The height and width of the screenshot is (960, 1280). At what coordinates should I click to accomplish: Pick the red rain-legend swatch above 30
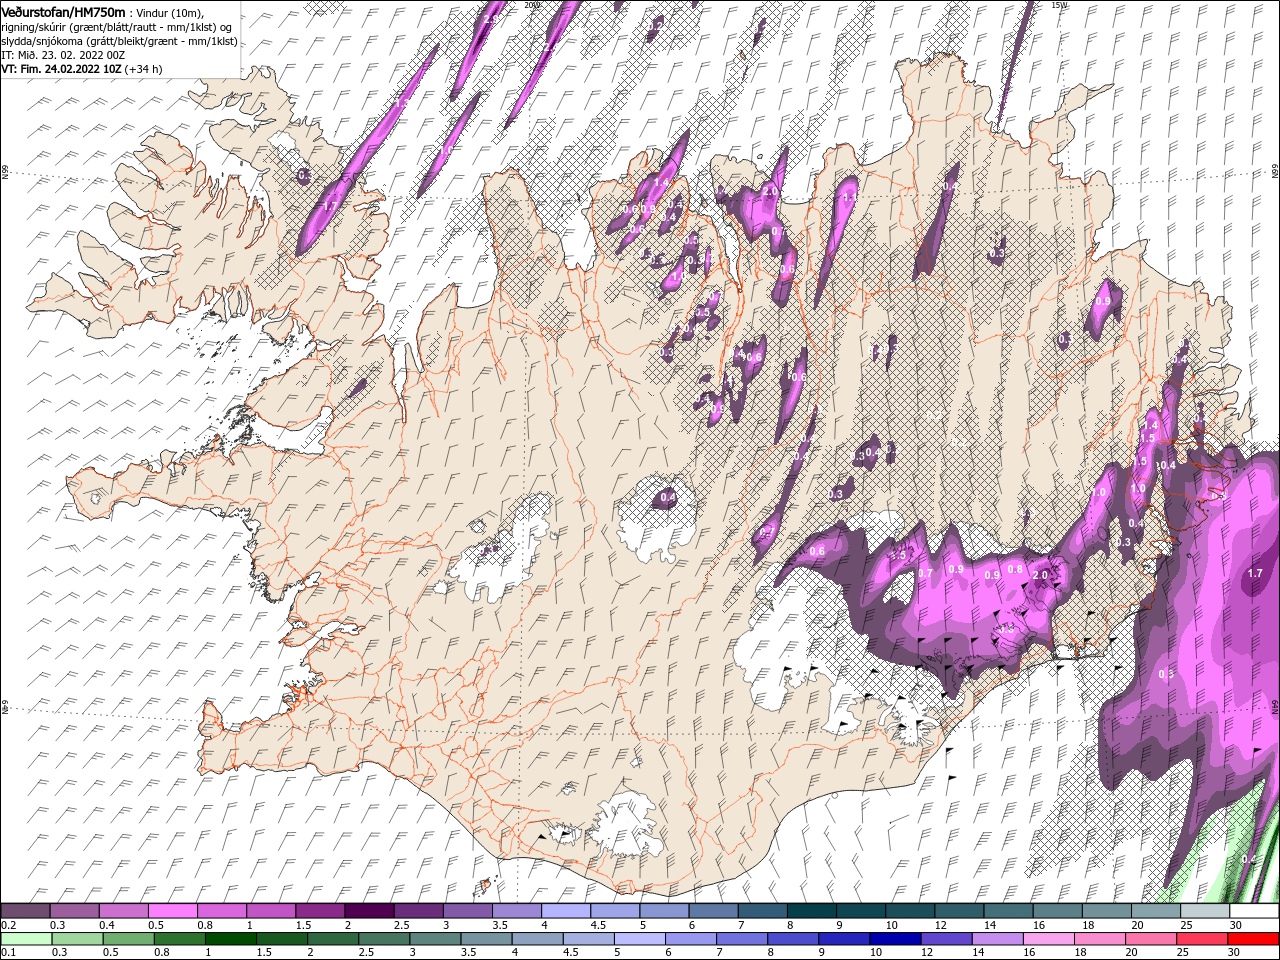(1251, 939)
